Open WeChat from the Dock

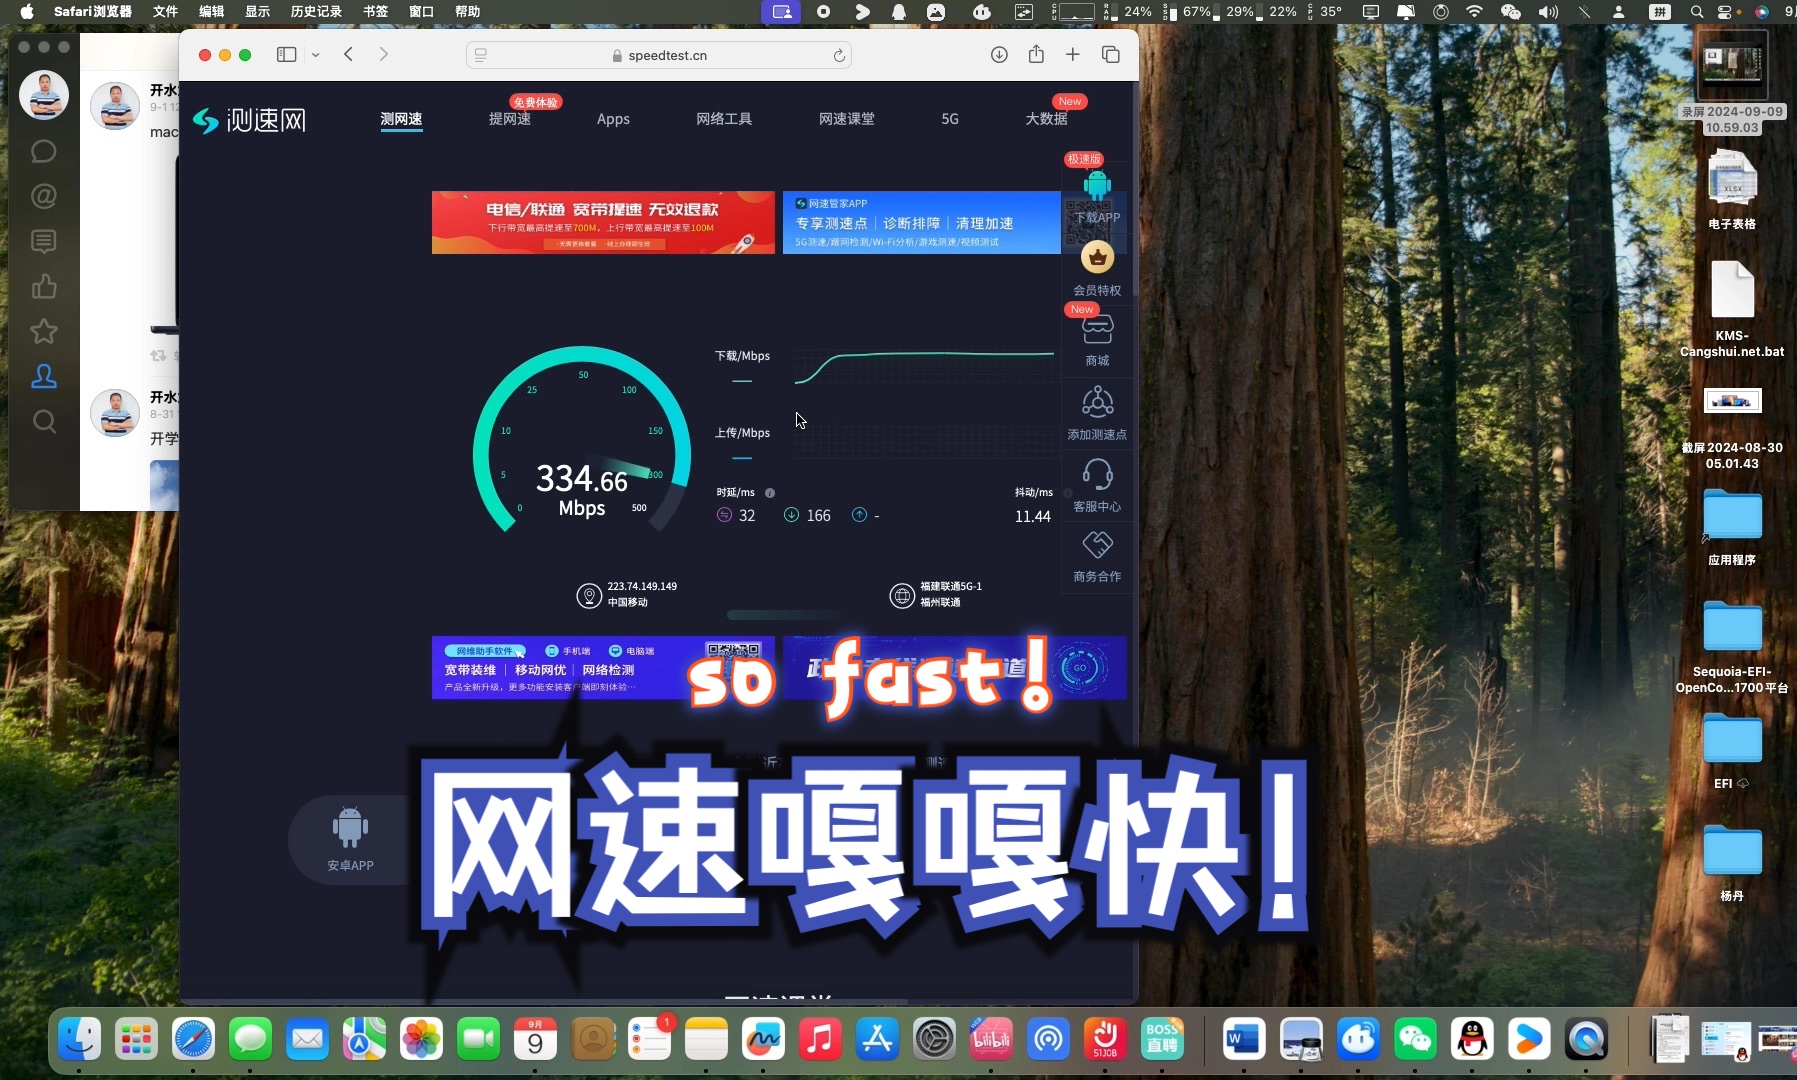click(x=1414, y=1040)
